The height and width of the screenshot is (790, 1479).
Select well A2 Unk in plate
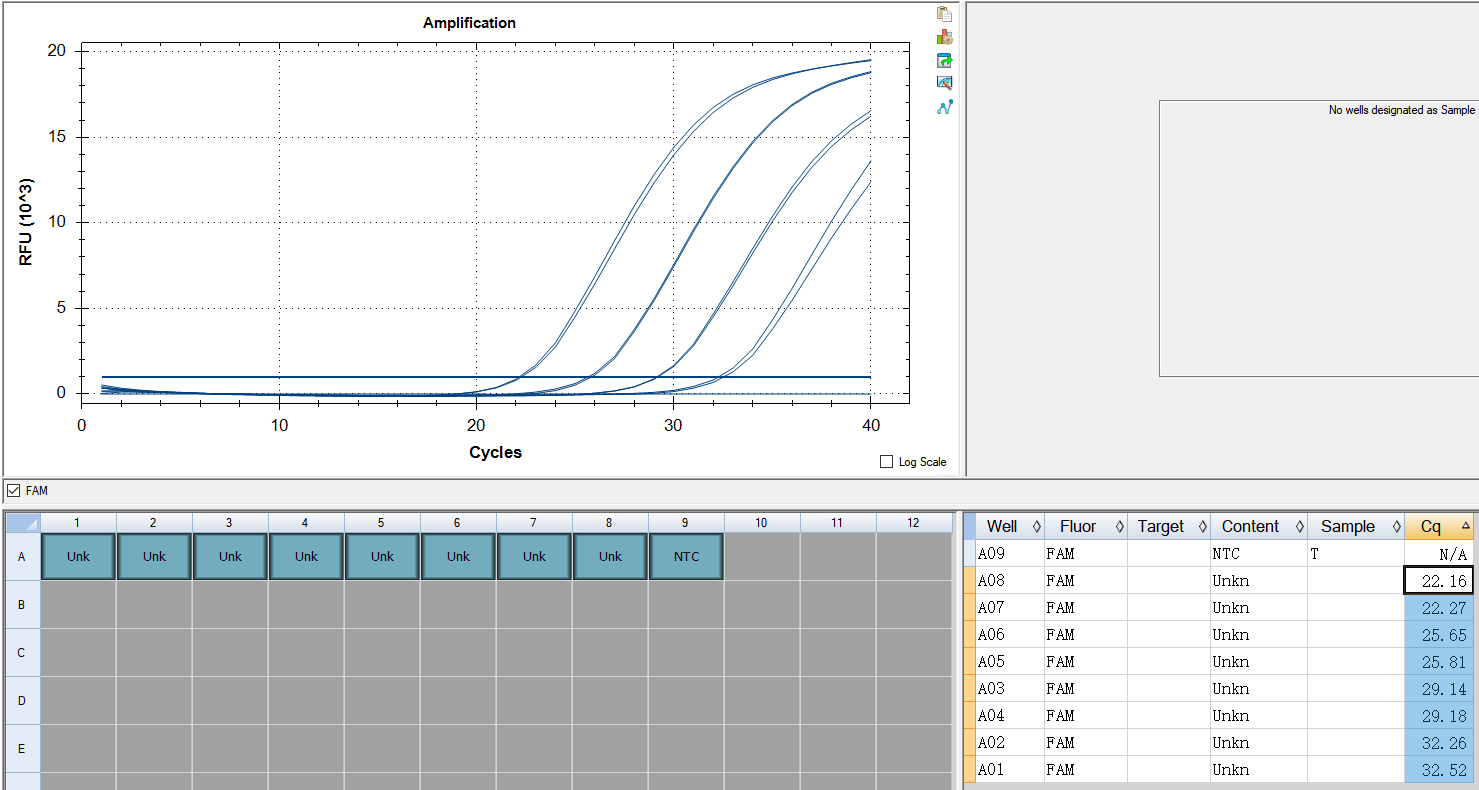pos(154,557)
